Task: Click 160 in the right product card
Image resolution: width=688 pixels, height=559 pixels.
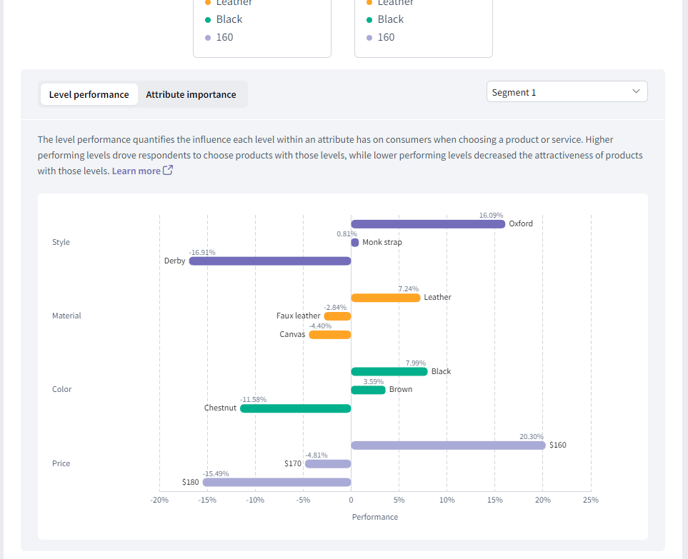Action: (x=386, y=37)
